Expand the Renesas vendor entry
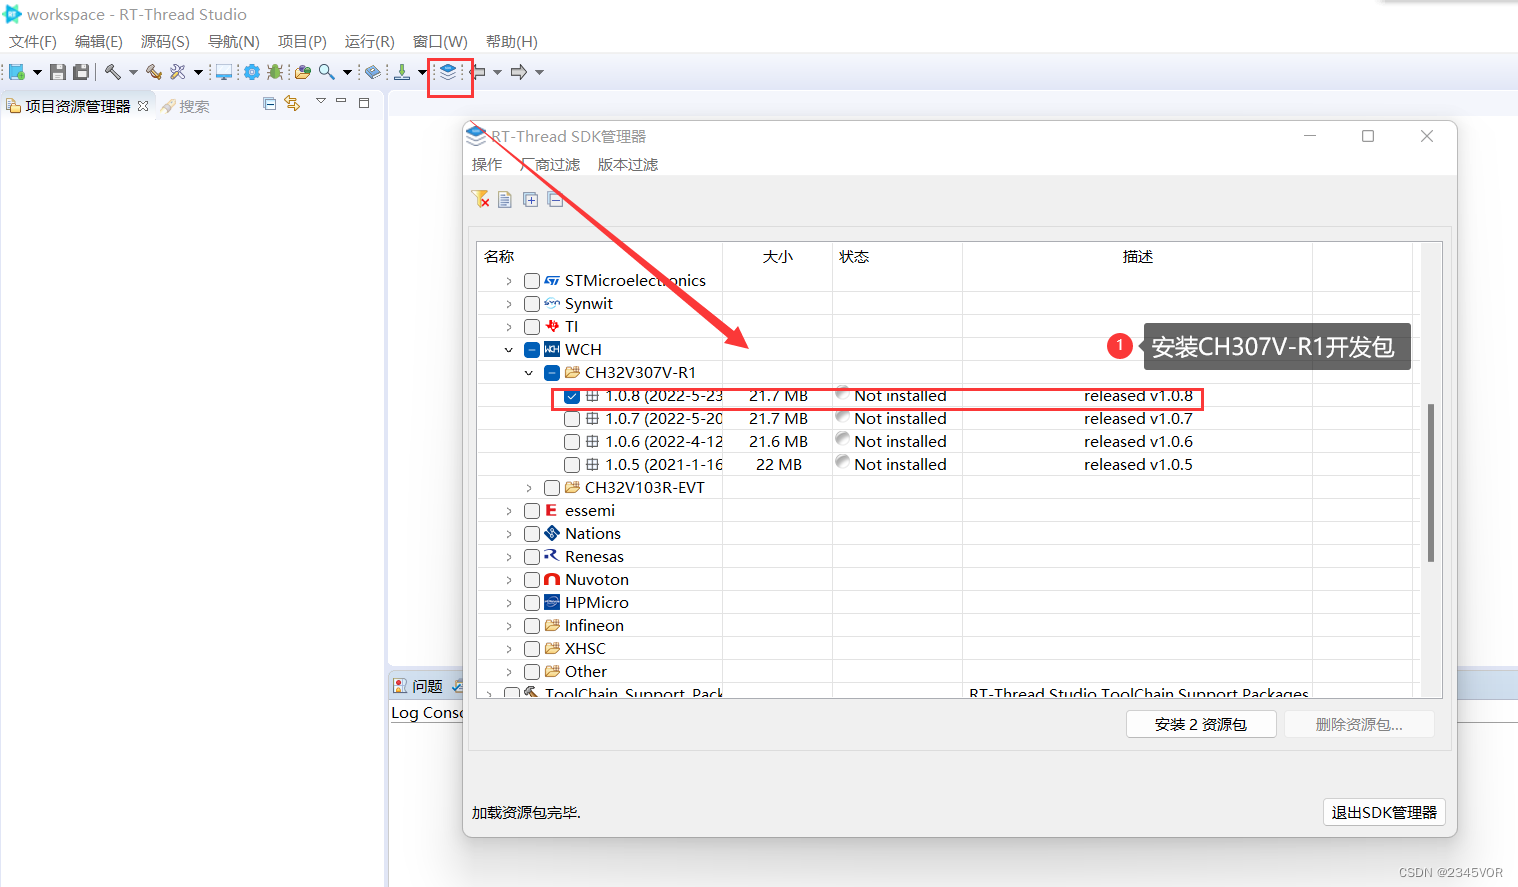Viewport: 1518px width, 887px height. click(x=508, y=556)
